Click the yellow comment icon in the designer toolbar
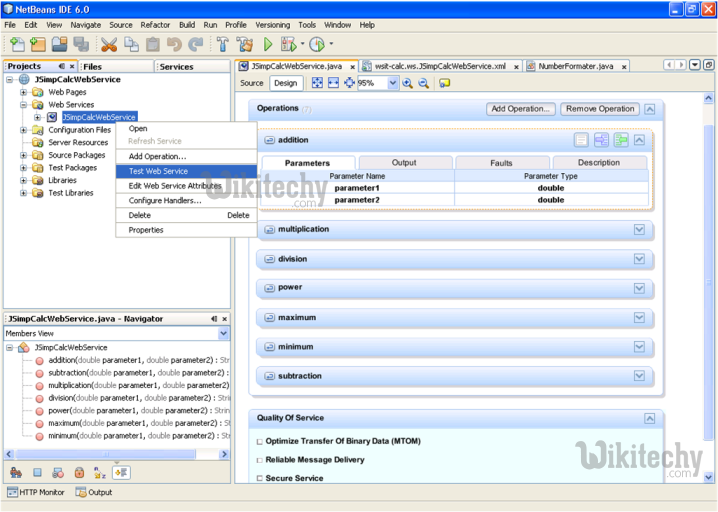The height and width of the screenshot is (512, 718). (444, 83)
